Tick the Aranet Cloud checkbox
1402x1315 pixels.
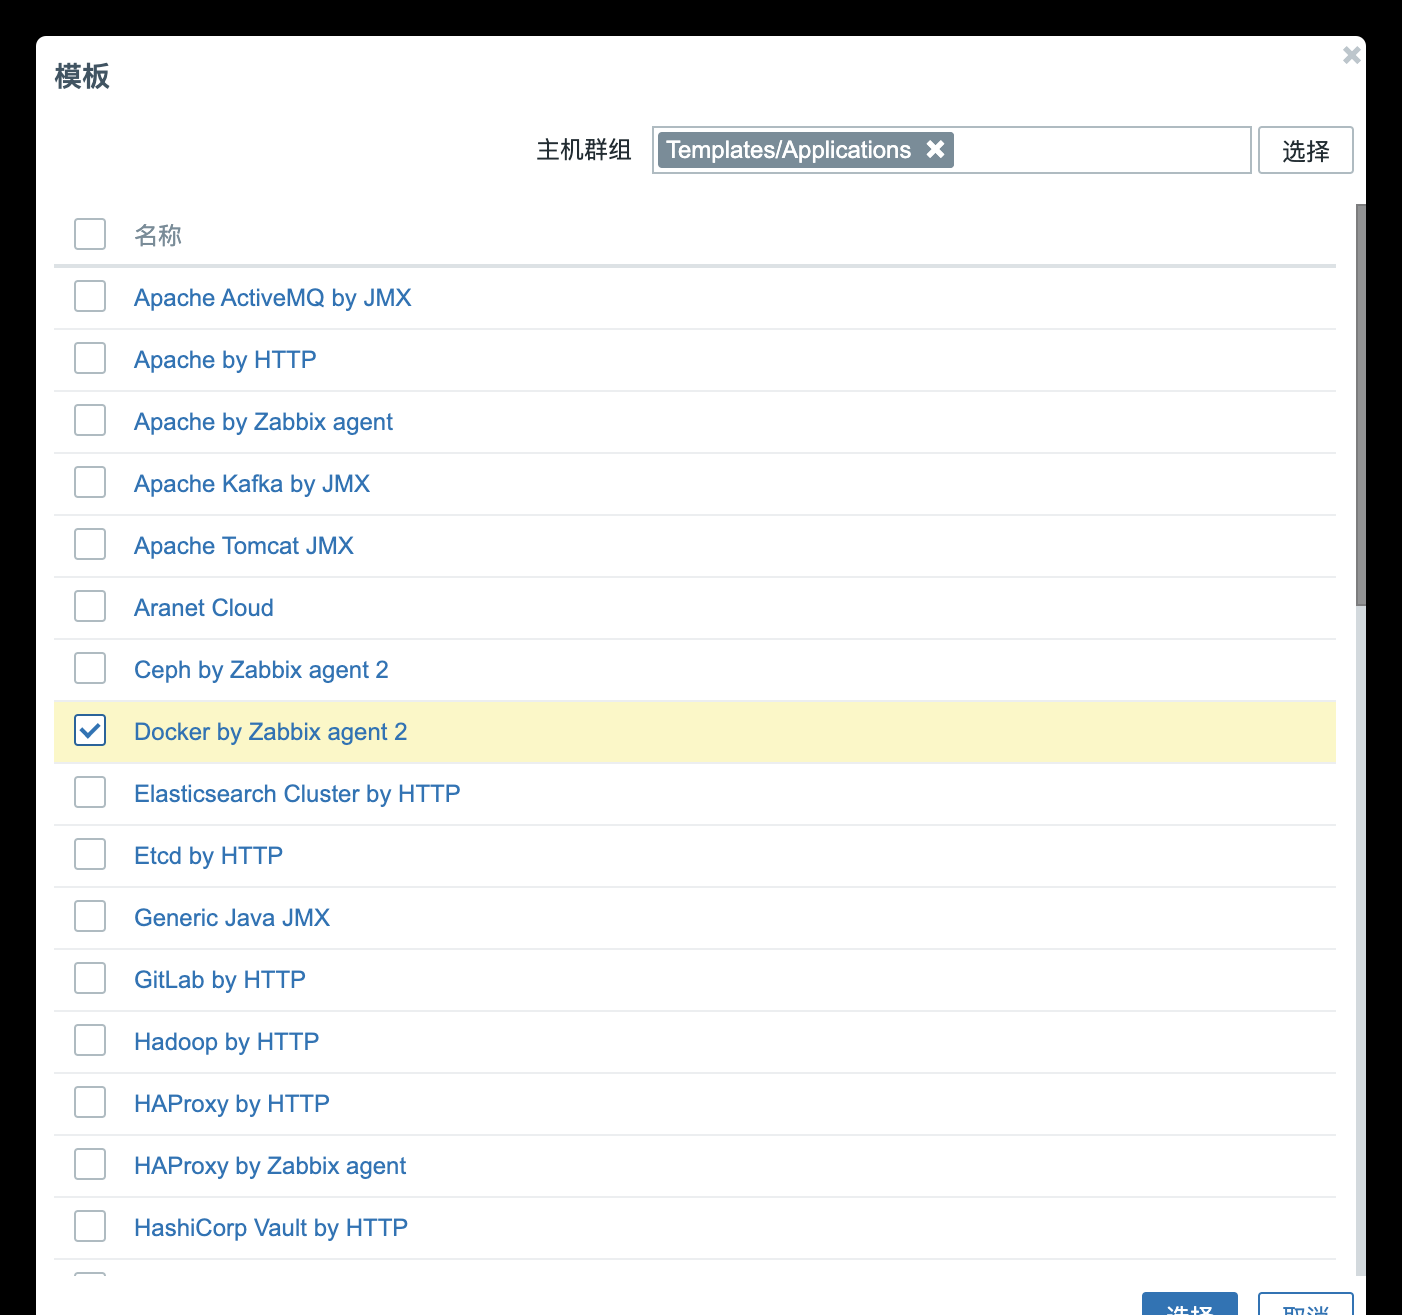pos(90,606)
